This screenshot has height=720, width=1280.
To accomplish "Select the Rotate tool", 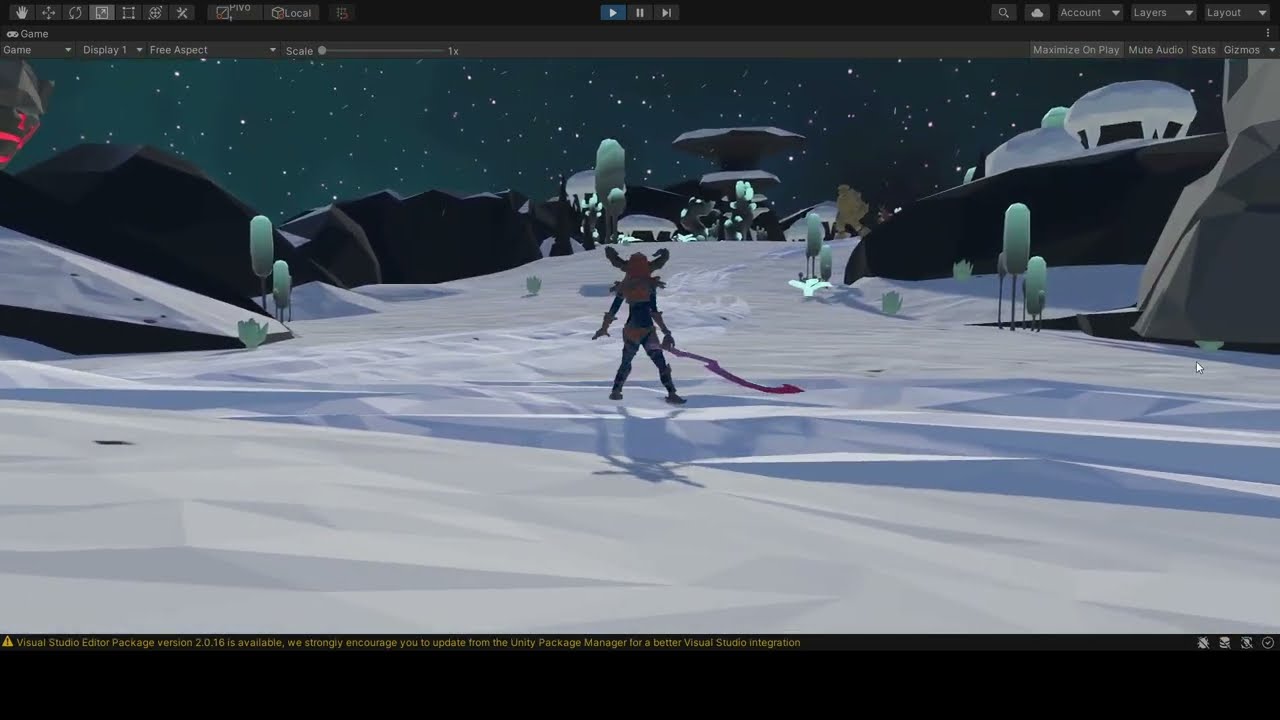I will click(x=75, y=13).
